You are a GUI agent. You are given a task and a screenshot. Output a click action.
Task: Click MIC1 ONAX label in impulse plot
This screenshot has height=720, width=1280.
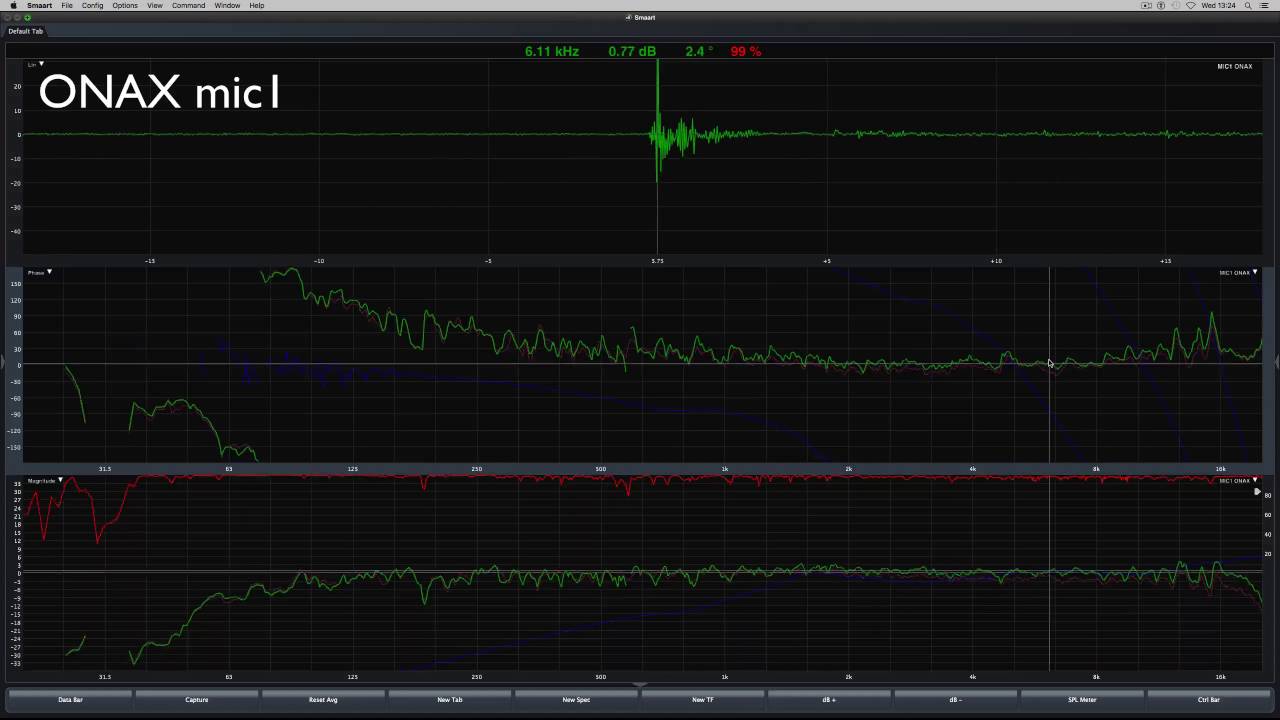tap(1234, 66)
